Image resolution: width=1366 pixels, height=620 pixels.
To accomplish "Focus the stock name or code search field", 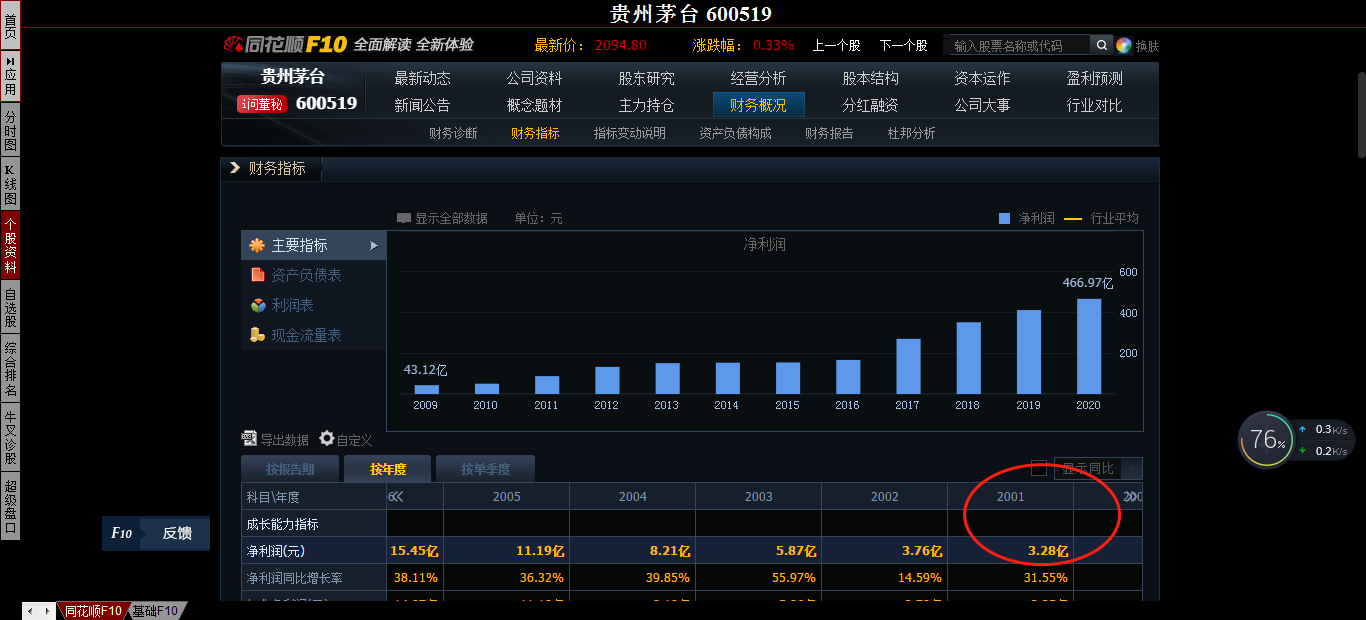I will (1017, 45).
